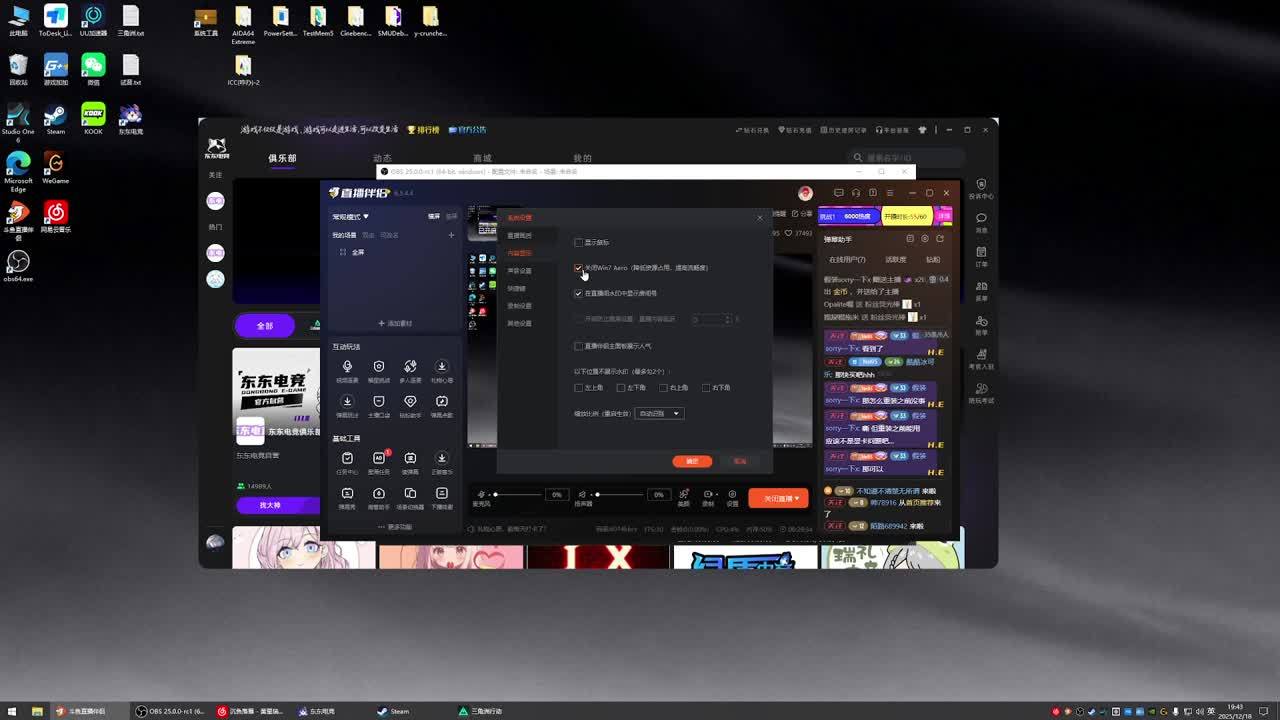Switch to 声音设置 settings tab
This screenshot has height=720, width=1280.
pos(519,271)
